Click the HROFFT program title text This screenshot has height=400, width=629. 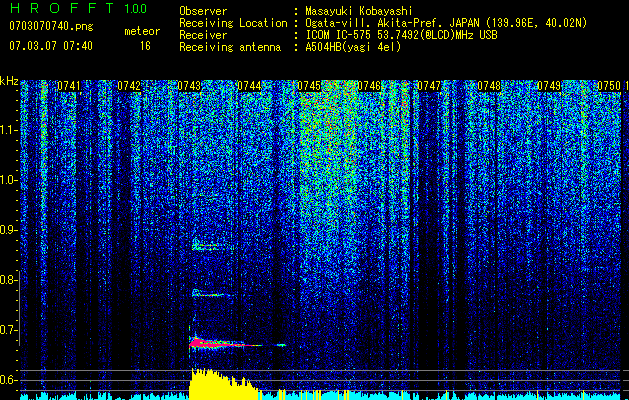(63, 8)
